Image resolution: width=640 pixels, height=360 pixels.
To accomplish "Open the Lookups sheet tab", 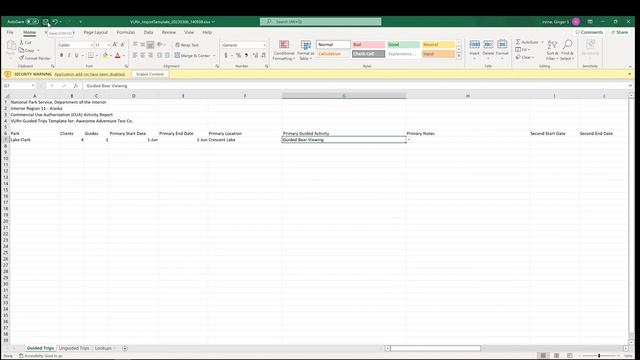I will (x=103, y=348).
